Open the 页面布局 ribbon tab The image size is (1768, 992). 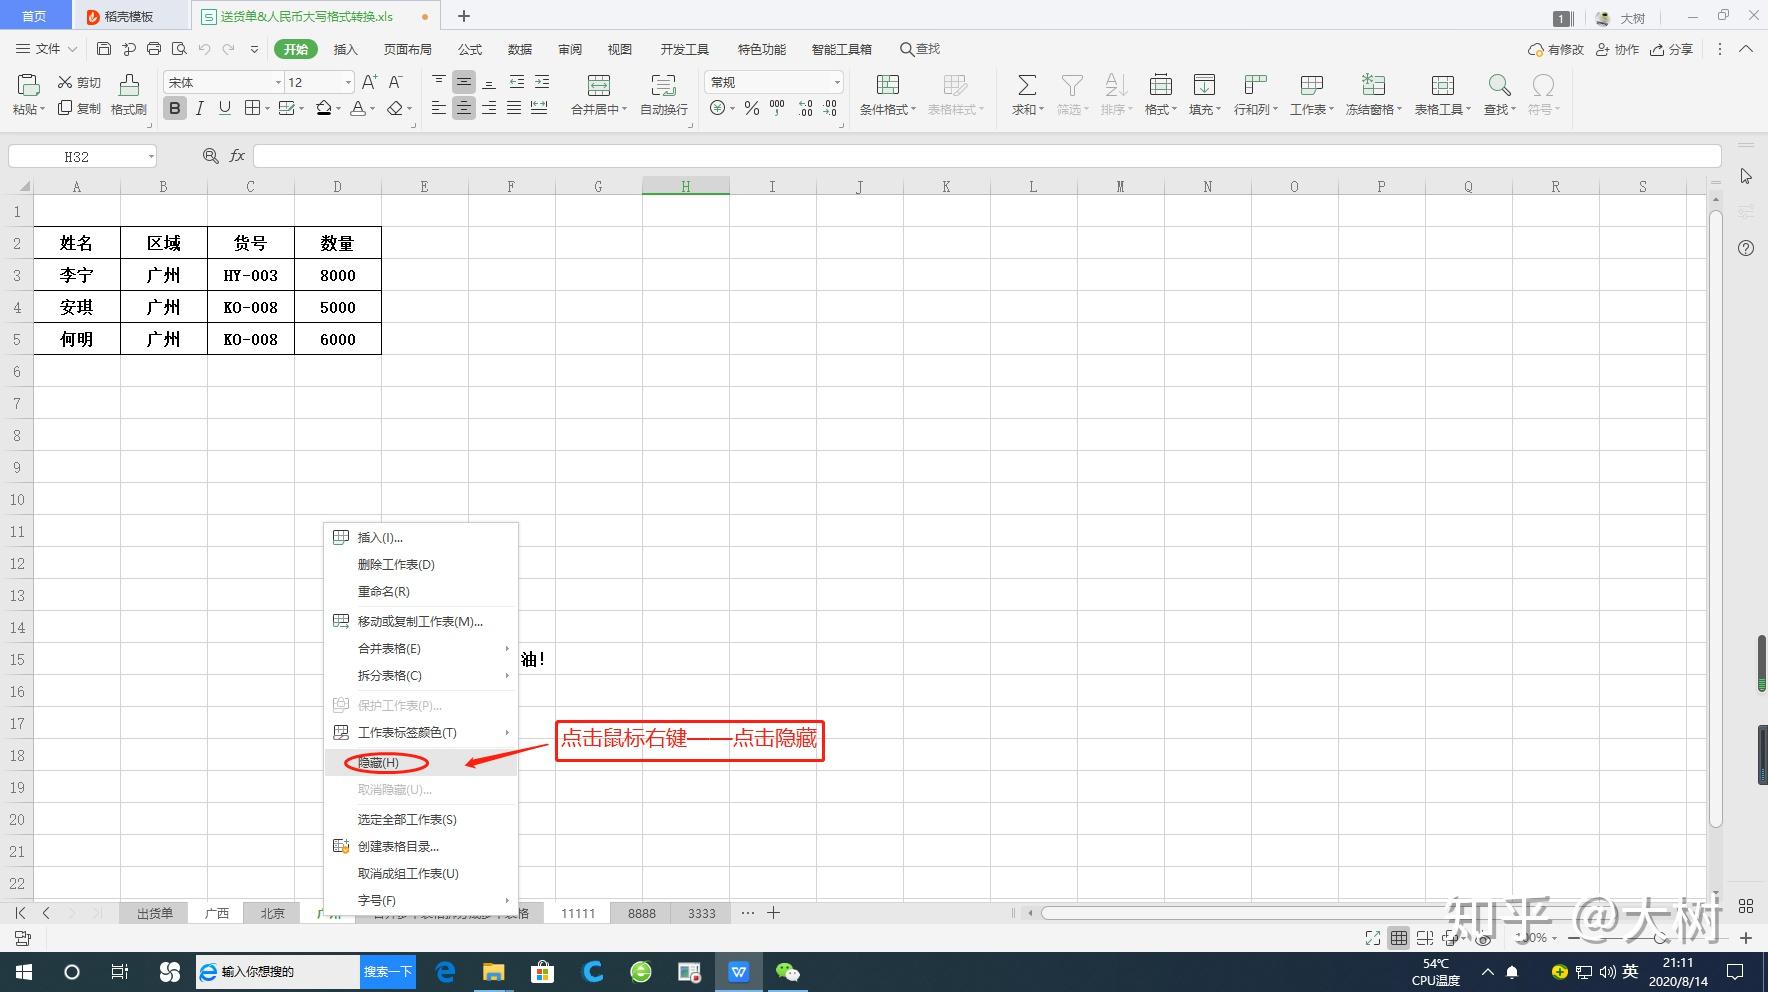(x=408, y=49)
